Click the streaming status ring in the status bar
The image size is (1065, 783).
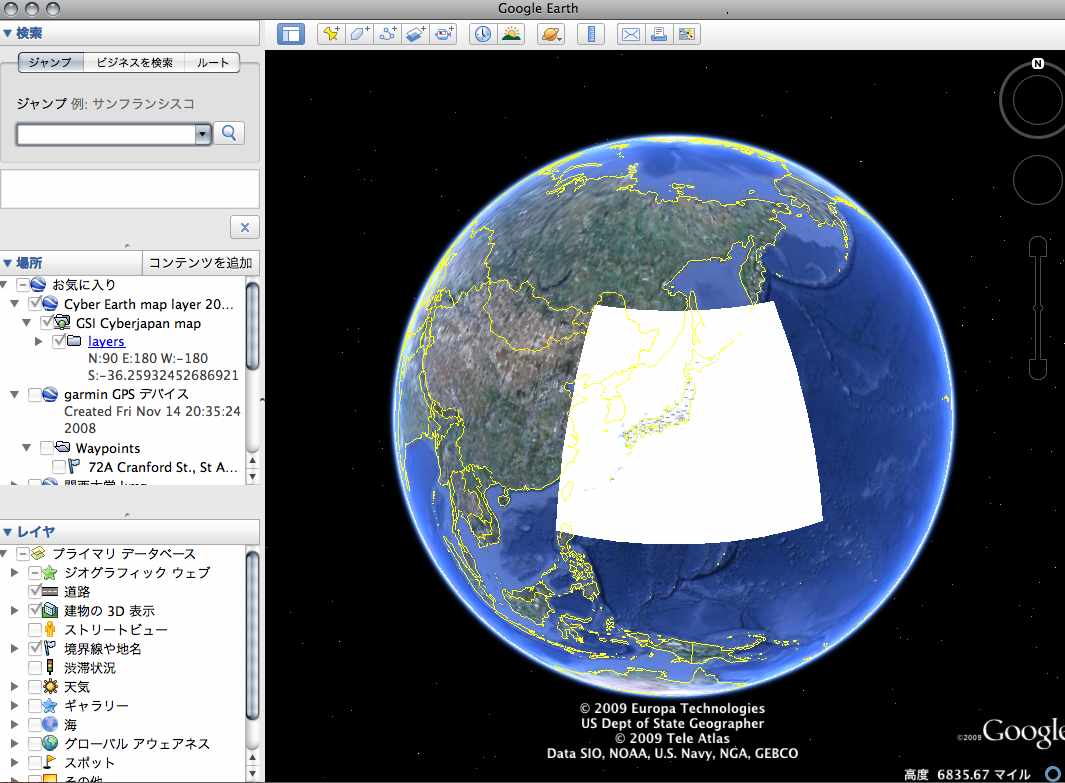(x=1052, y=773)
